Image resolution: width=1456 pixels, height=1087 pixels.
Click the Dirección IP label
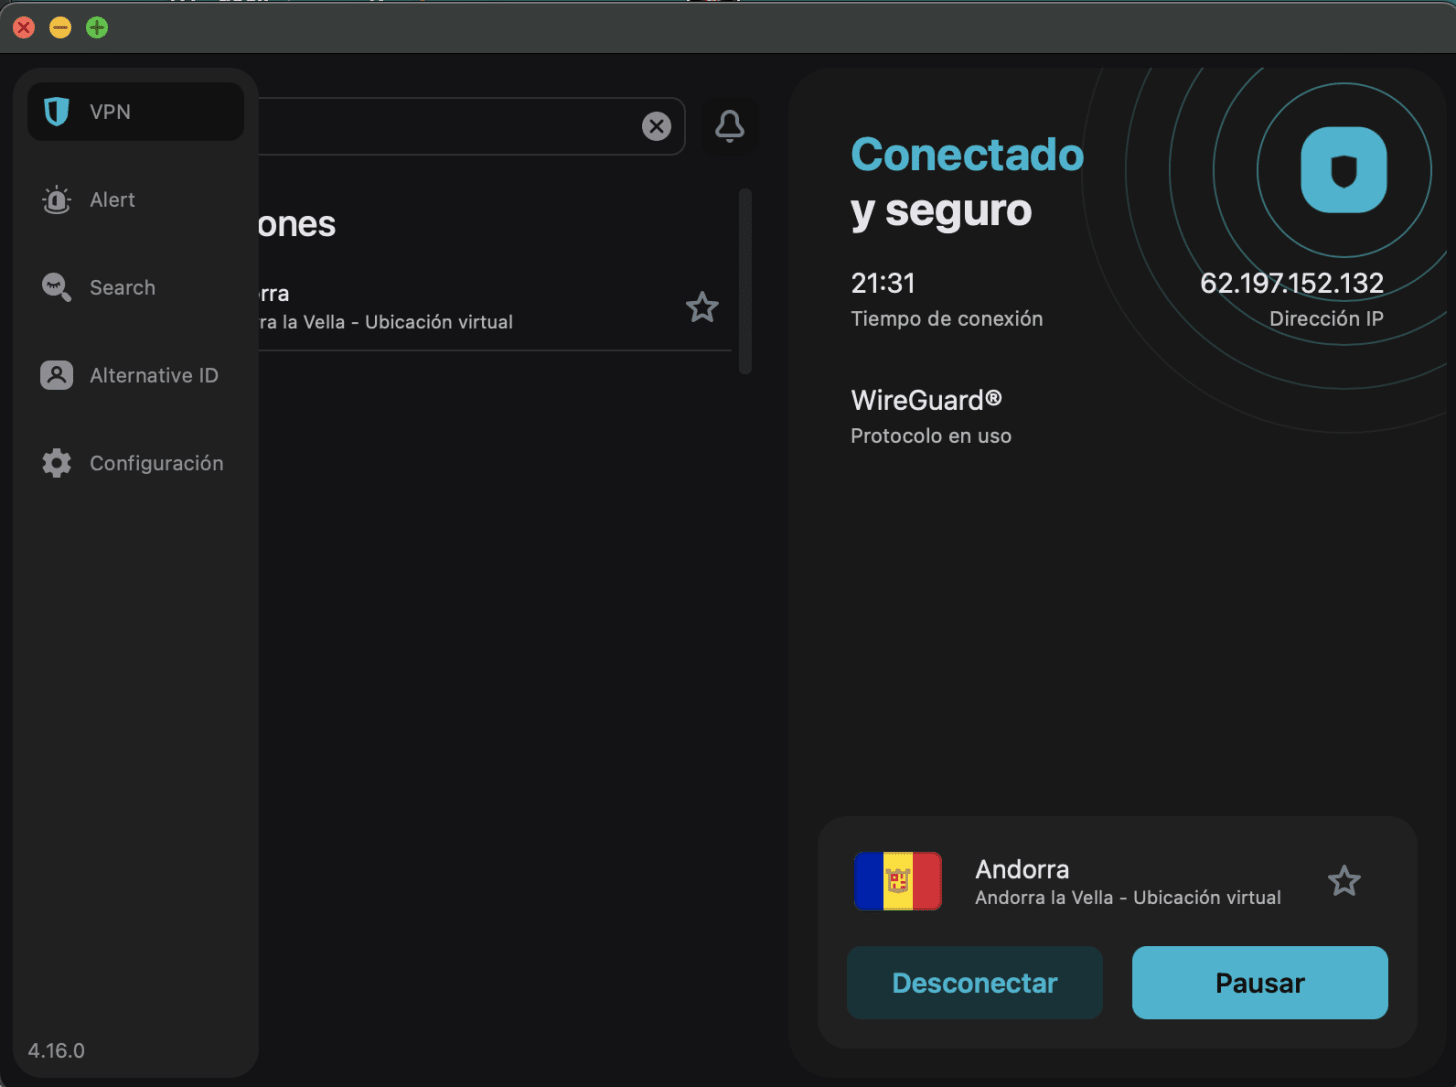click(1327, 319)
